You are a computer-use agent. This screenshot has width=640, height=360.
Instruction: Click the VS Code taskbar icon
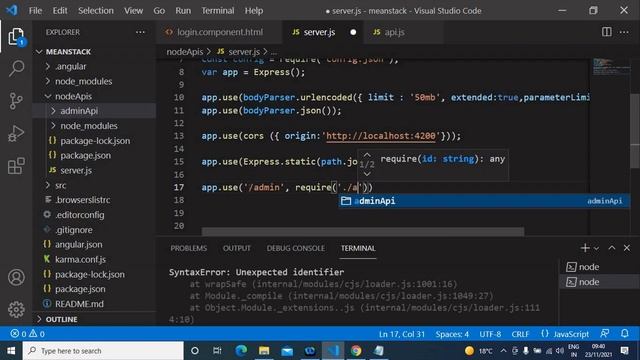pyautogui.click(x=333, y=351)
